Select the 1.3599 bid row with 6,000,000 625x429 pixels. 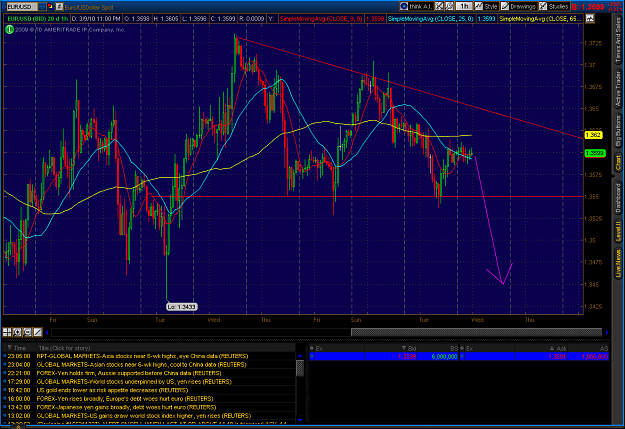[384, 356]
